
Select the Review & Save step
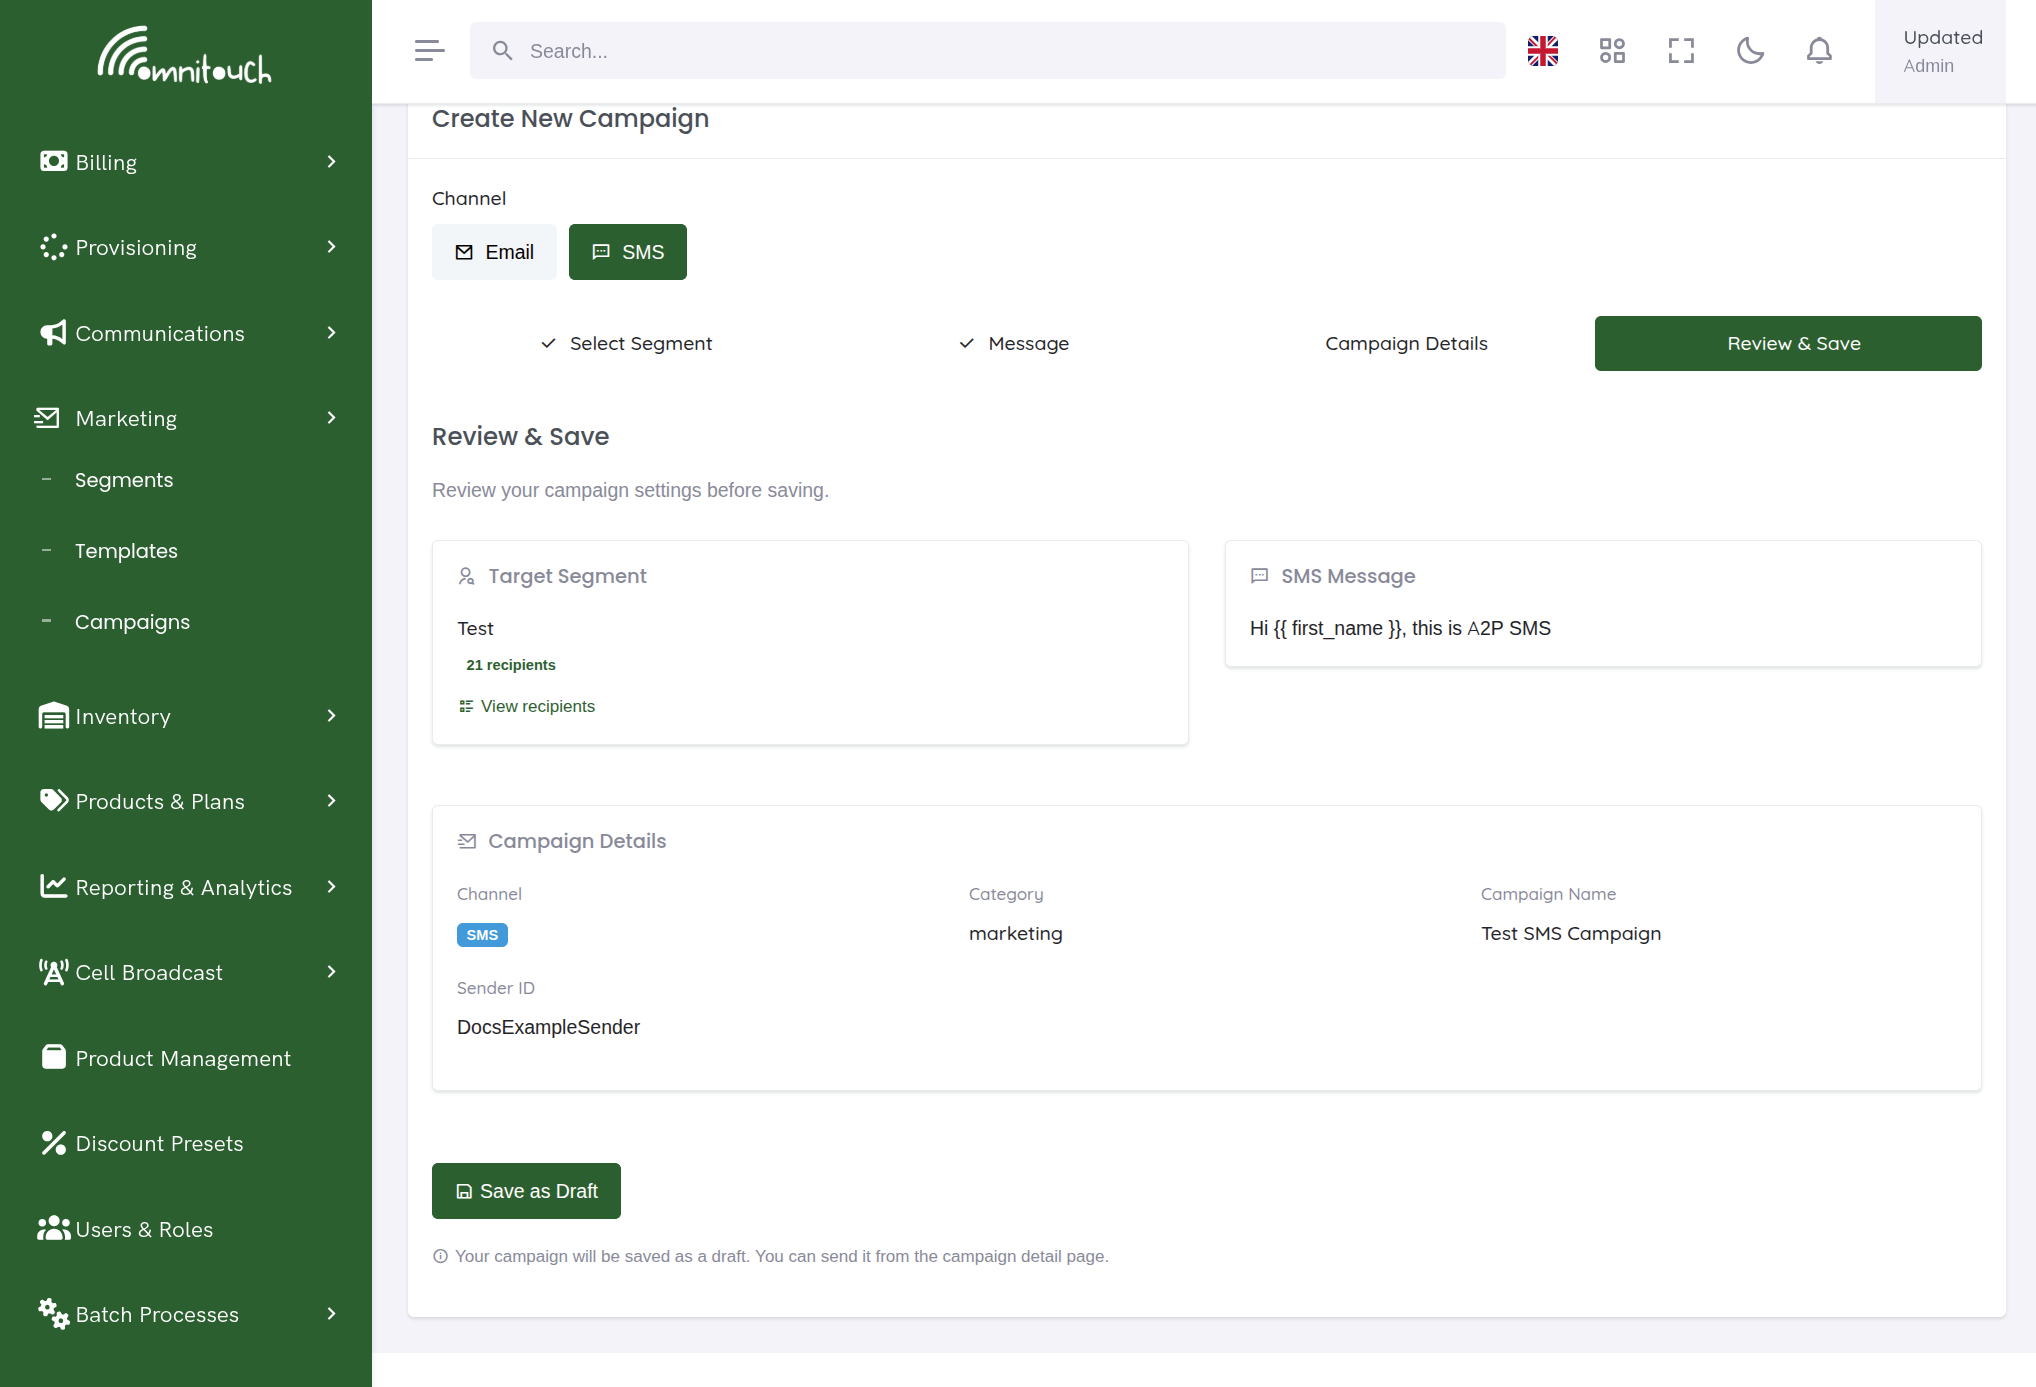pyautogui.click(x=1788, y=343)
